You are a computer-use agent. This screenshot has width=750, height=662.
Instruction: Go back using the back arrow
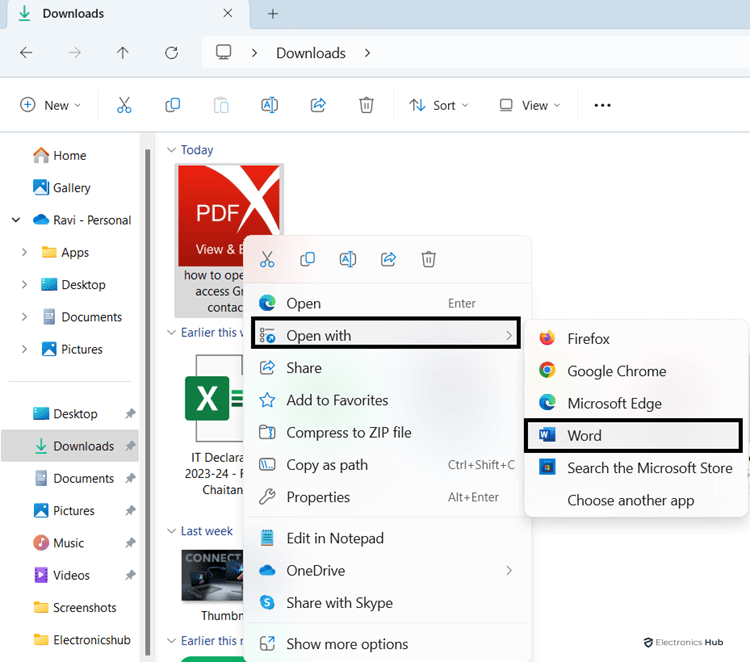click(x=26, y=53)
